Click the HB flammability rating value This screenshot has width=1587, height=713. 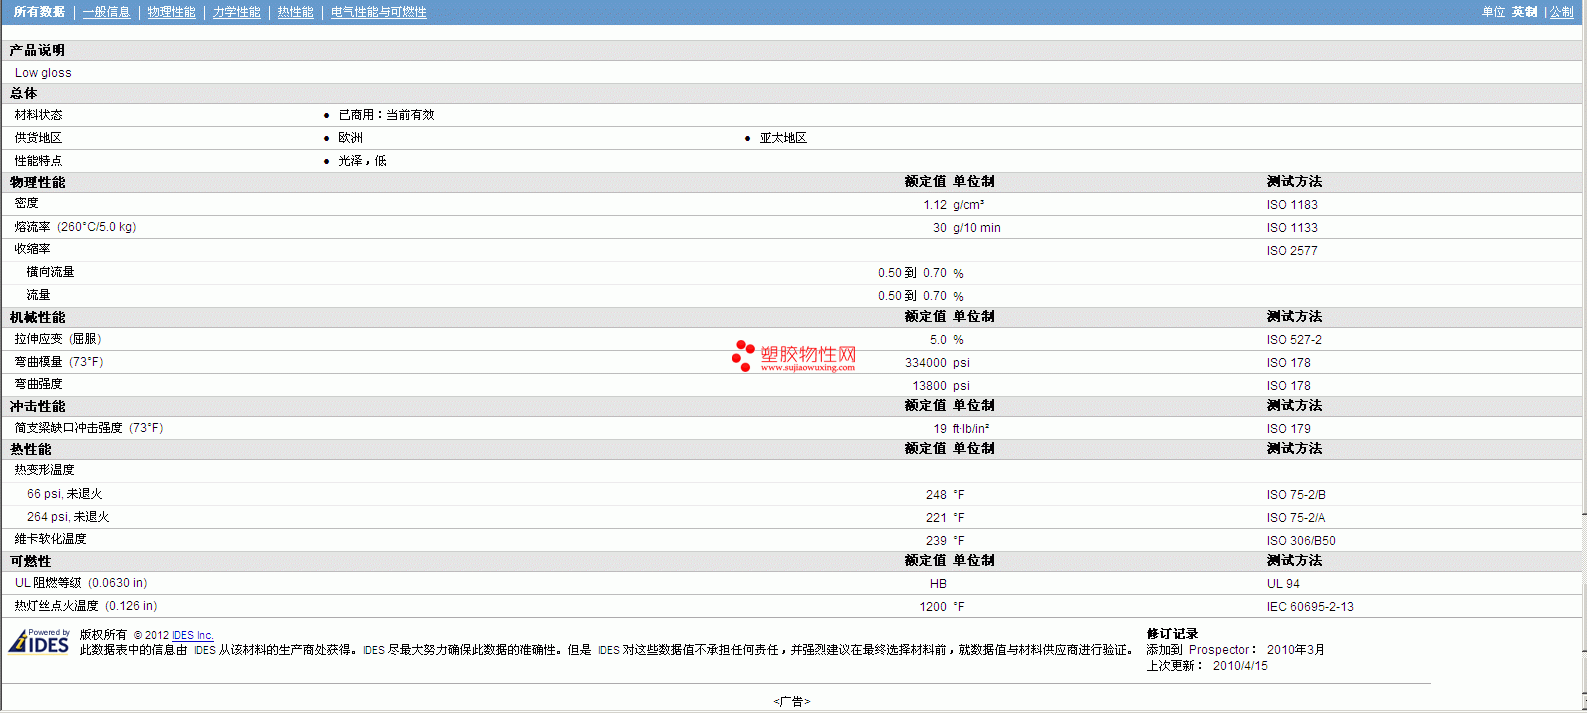[x=938, y=584]
